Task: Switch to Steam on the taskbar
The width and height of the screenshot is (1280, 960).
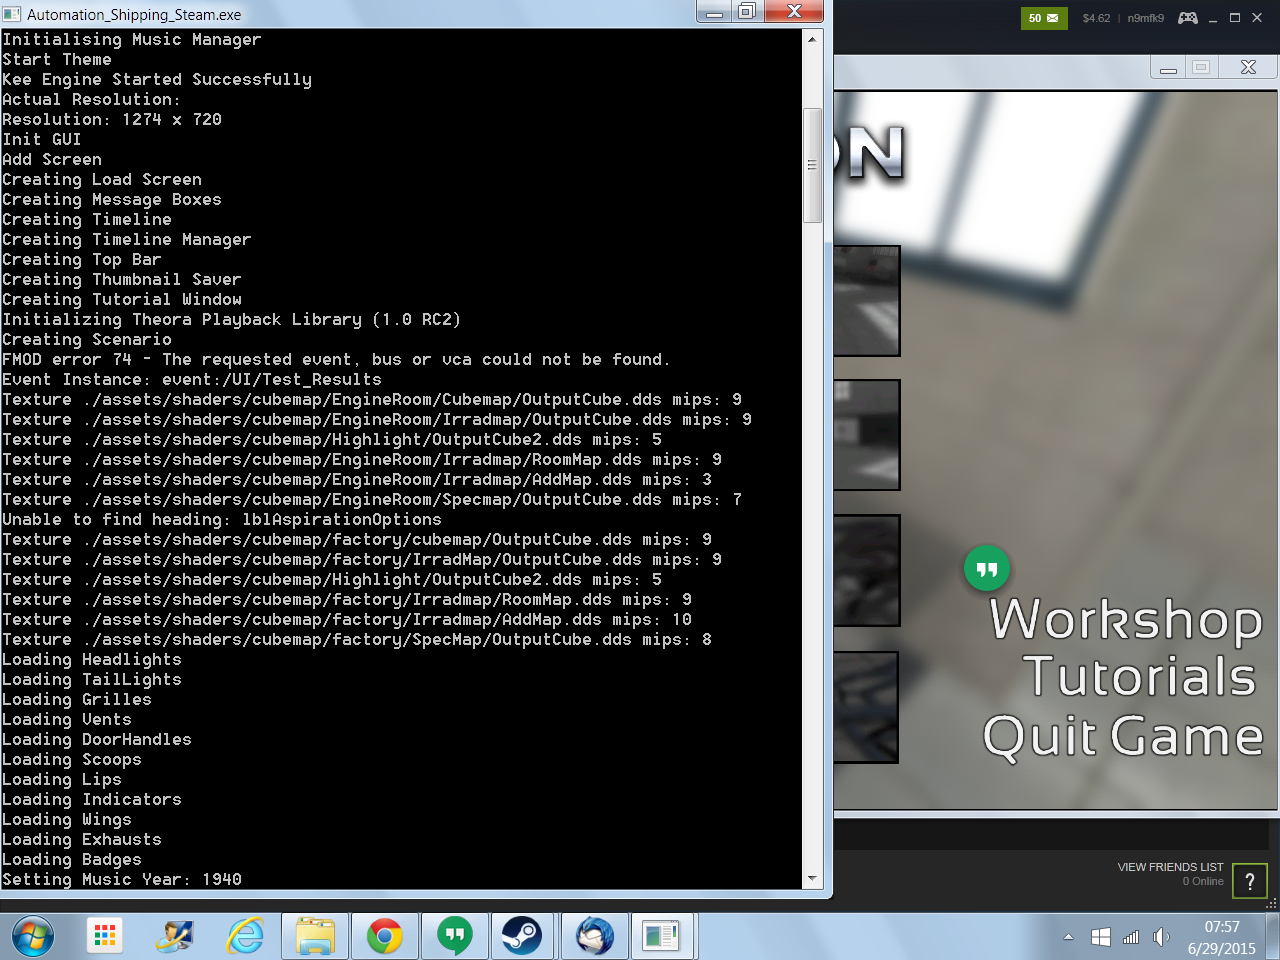Action: point(522,936)
